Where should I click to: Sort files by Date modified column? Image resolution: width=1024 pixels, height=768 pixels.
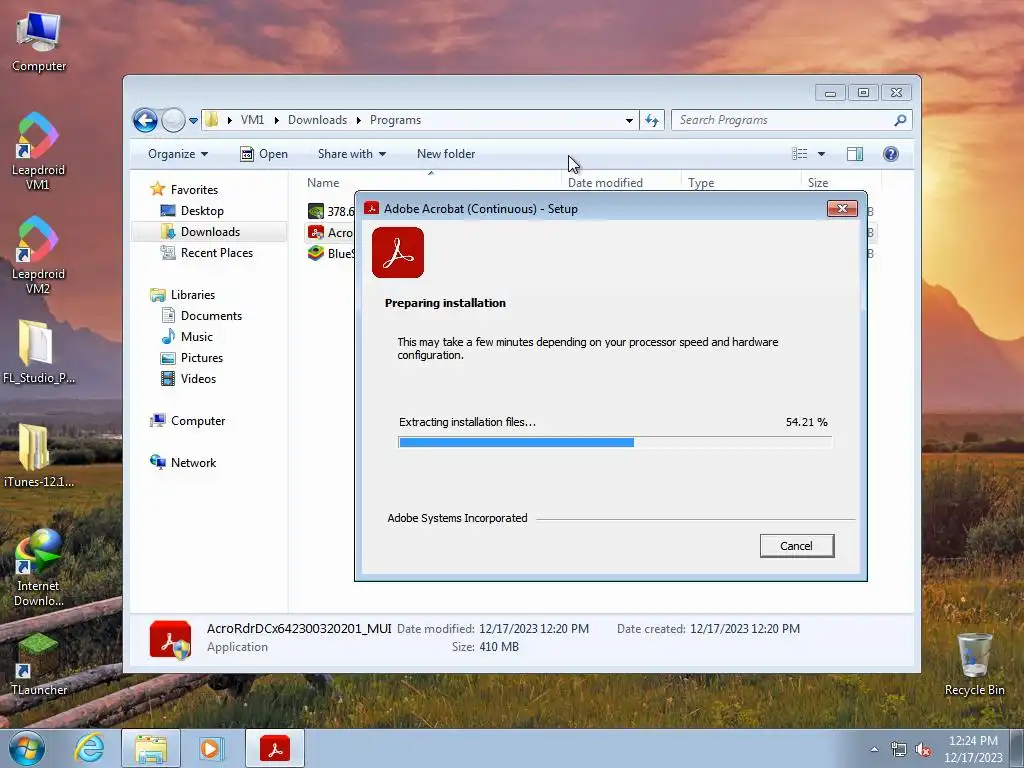[620, 183]
